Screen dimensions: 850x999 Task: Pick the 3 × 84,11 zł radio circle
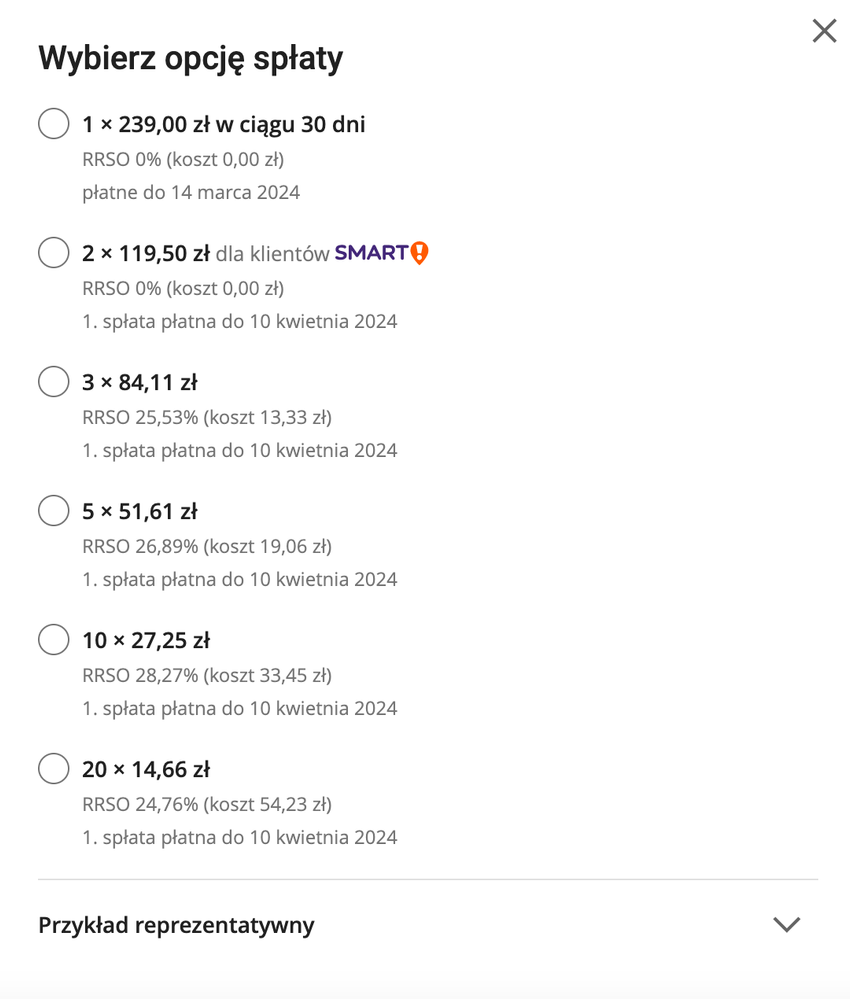(53, 382)
